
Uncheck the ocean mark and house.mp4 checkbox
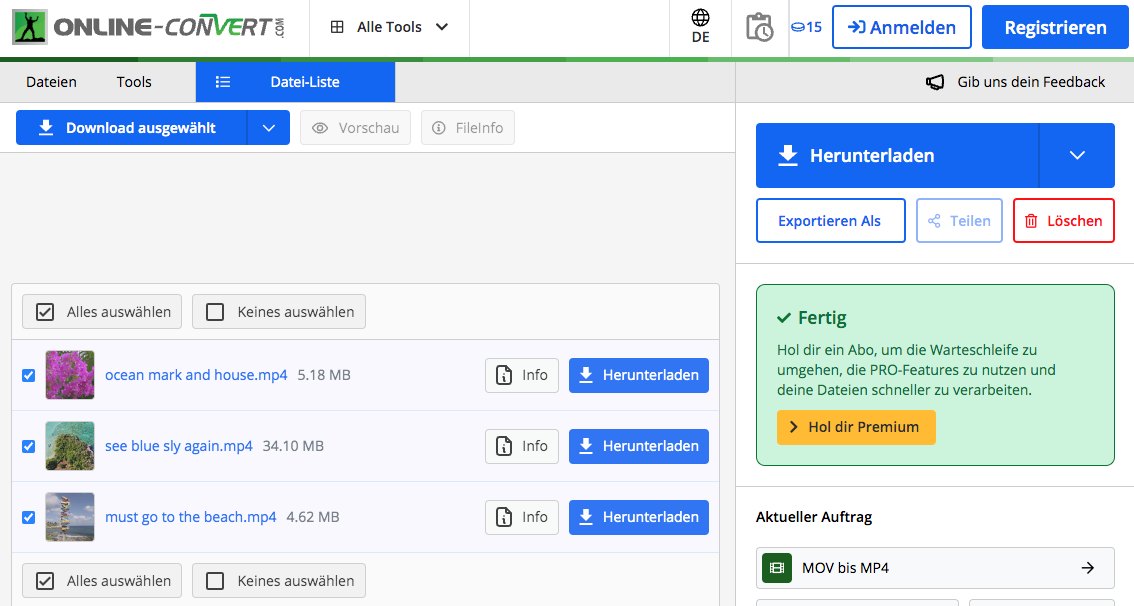(x=29, y=375)
